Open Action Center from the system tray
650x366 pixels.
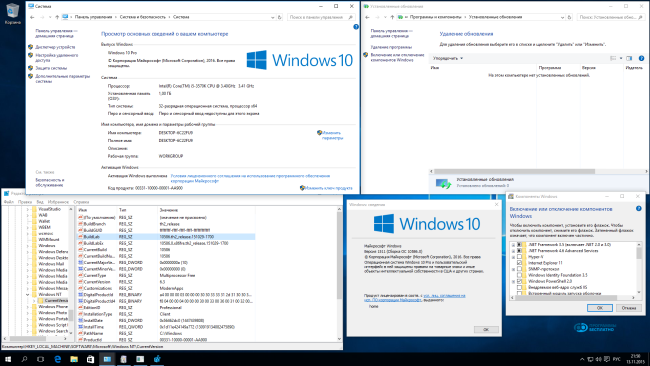click(607, 359)
